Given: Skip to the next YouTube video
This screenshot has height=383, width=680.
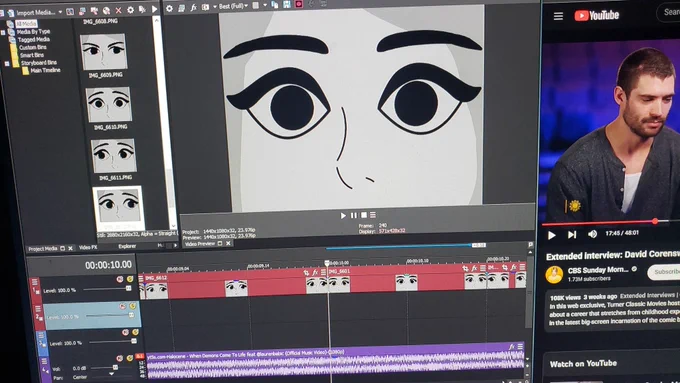Looking at the screenshot, I should coord(572,235).
